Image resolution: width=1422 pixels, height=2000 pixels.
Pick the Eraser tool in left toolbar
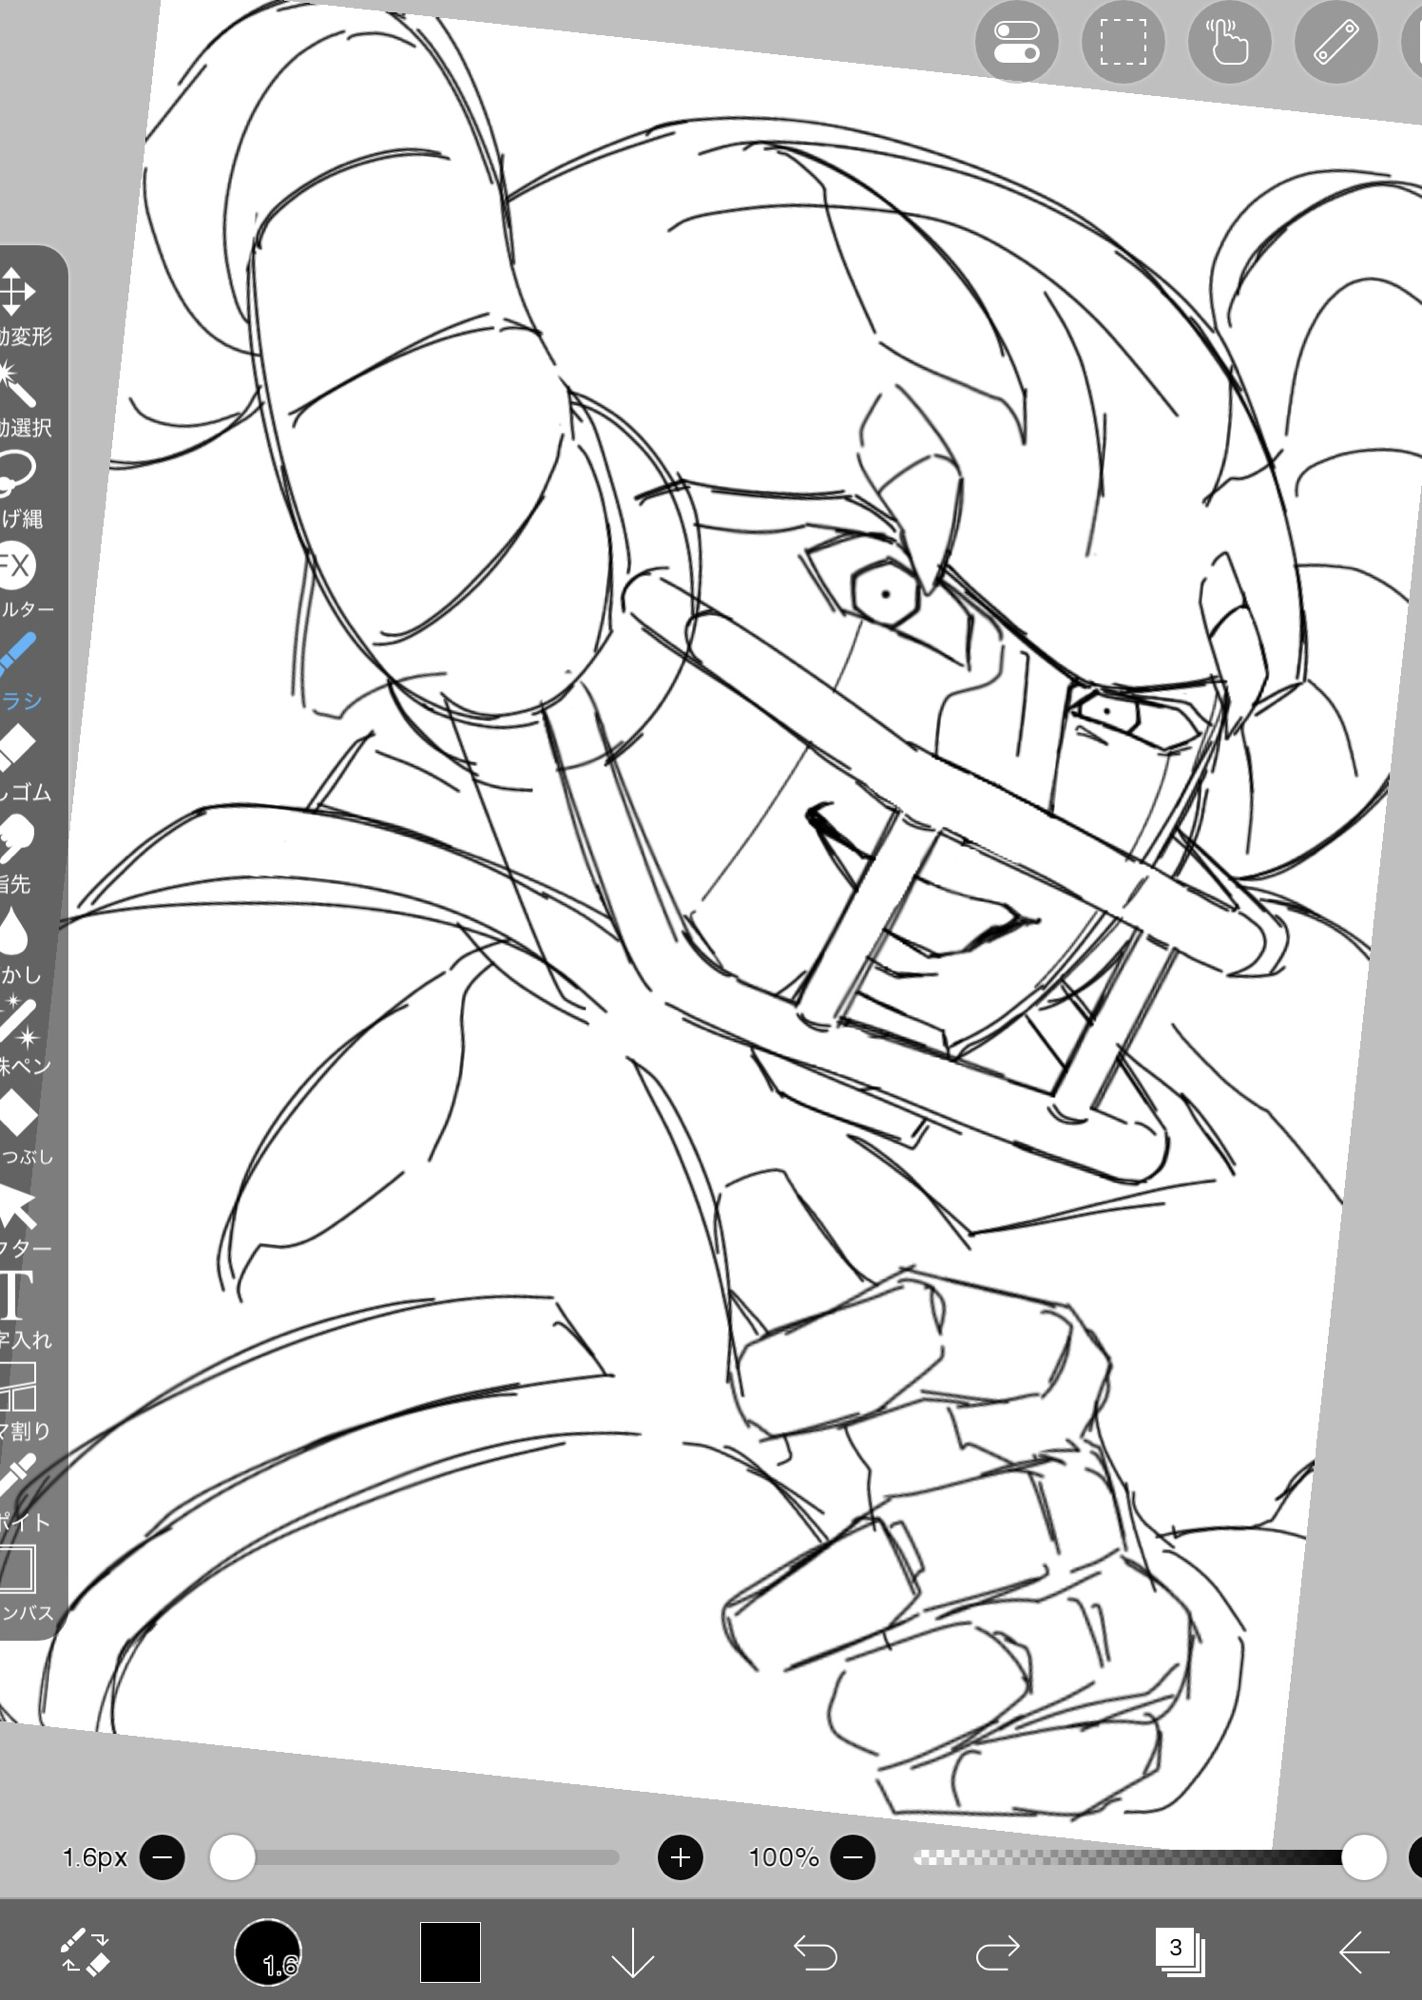[x=18, y=748]
